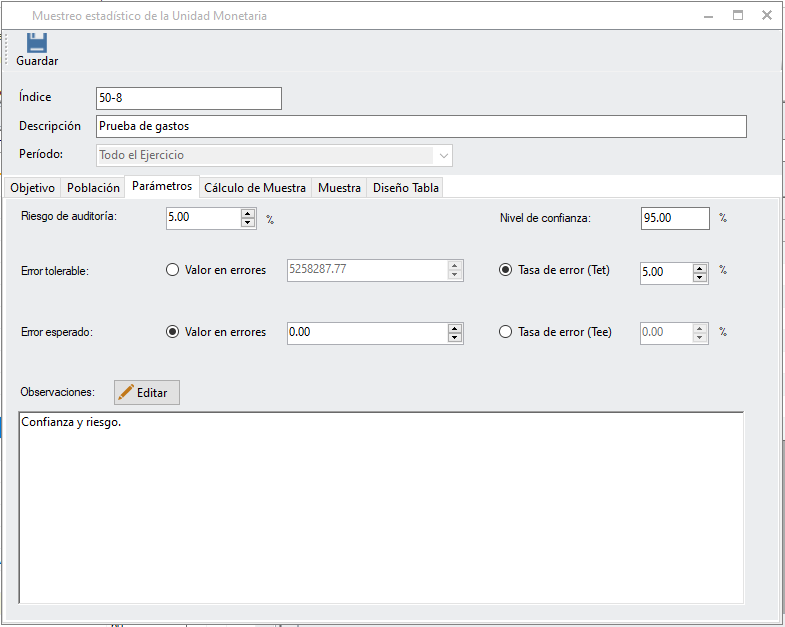Screen dimensions: 785x627
Task: Increase Error esperado value with up arrow
Action: (x=455, y=328)
